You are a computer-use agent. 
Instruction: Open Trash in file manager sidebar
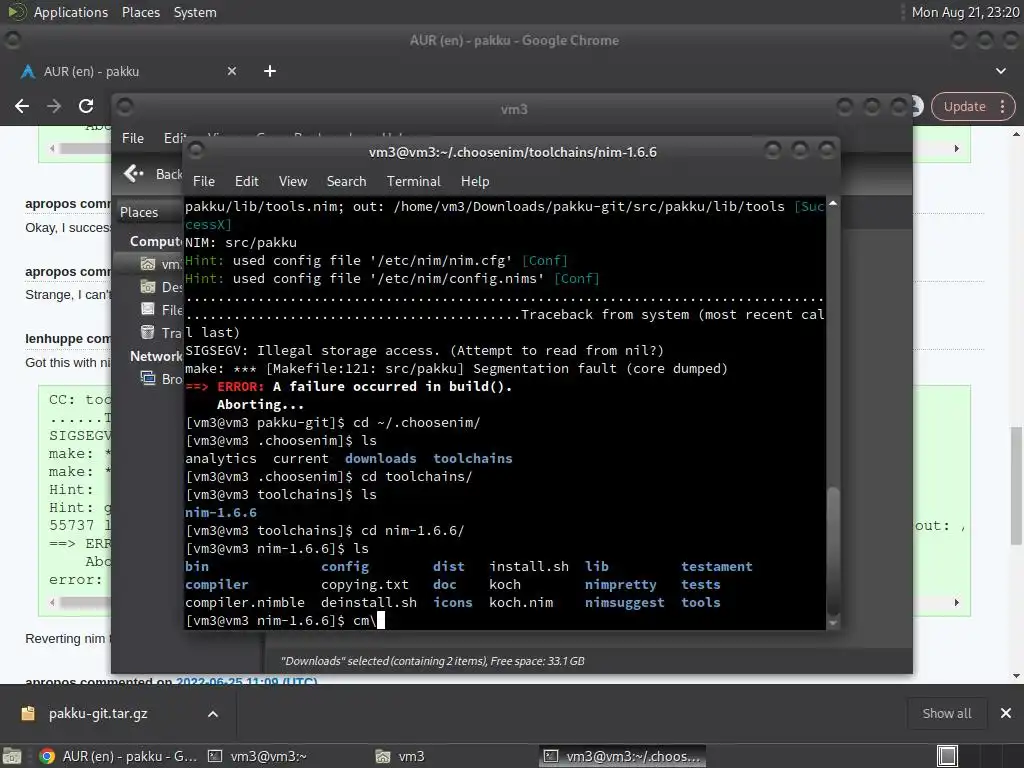tap(161, 333)
